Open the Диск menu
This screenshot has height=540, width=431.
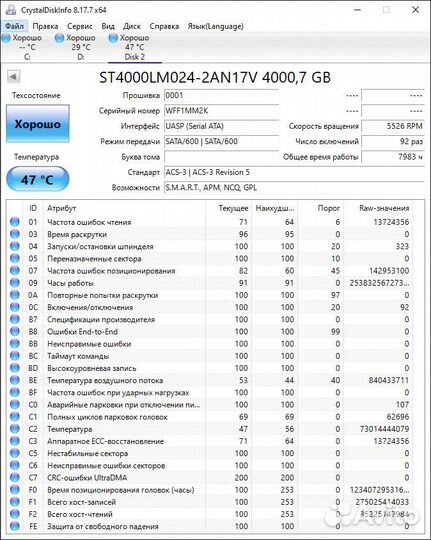click(x=132, y=26)
